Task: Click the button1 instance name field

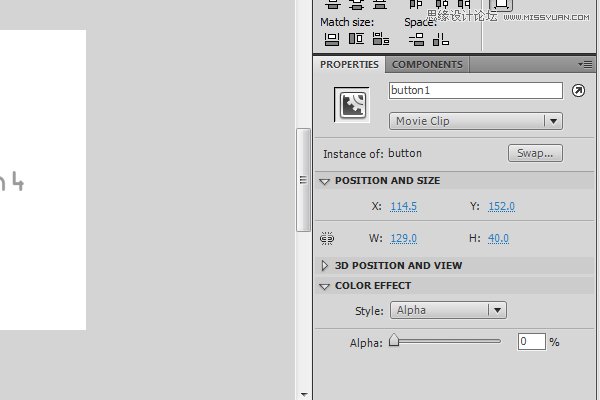Action: (x=475, y=90)
